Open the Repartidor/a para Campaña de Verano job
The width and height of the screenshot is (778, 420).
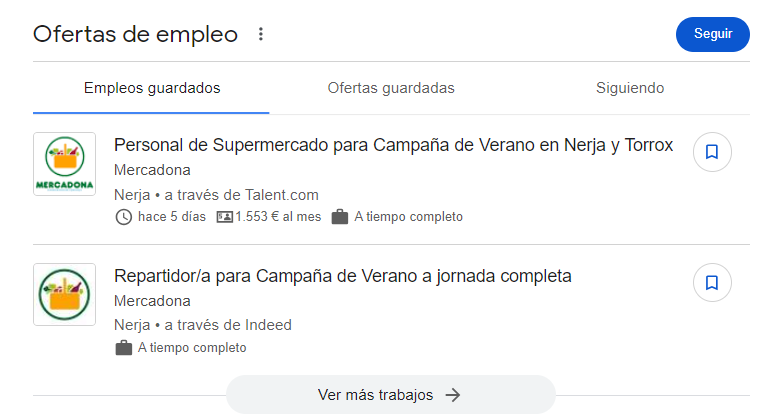(342, 276)
